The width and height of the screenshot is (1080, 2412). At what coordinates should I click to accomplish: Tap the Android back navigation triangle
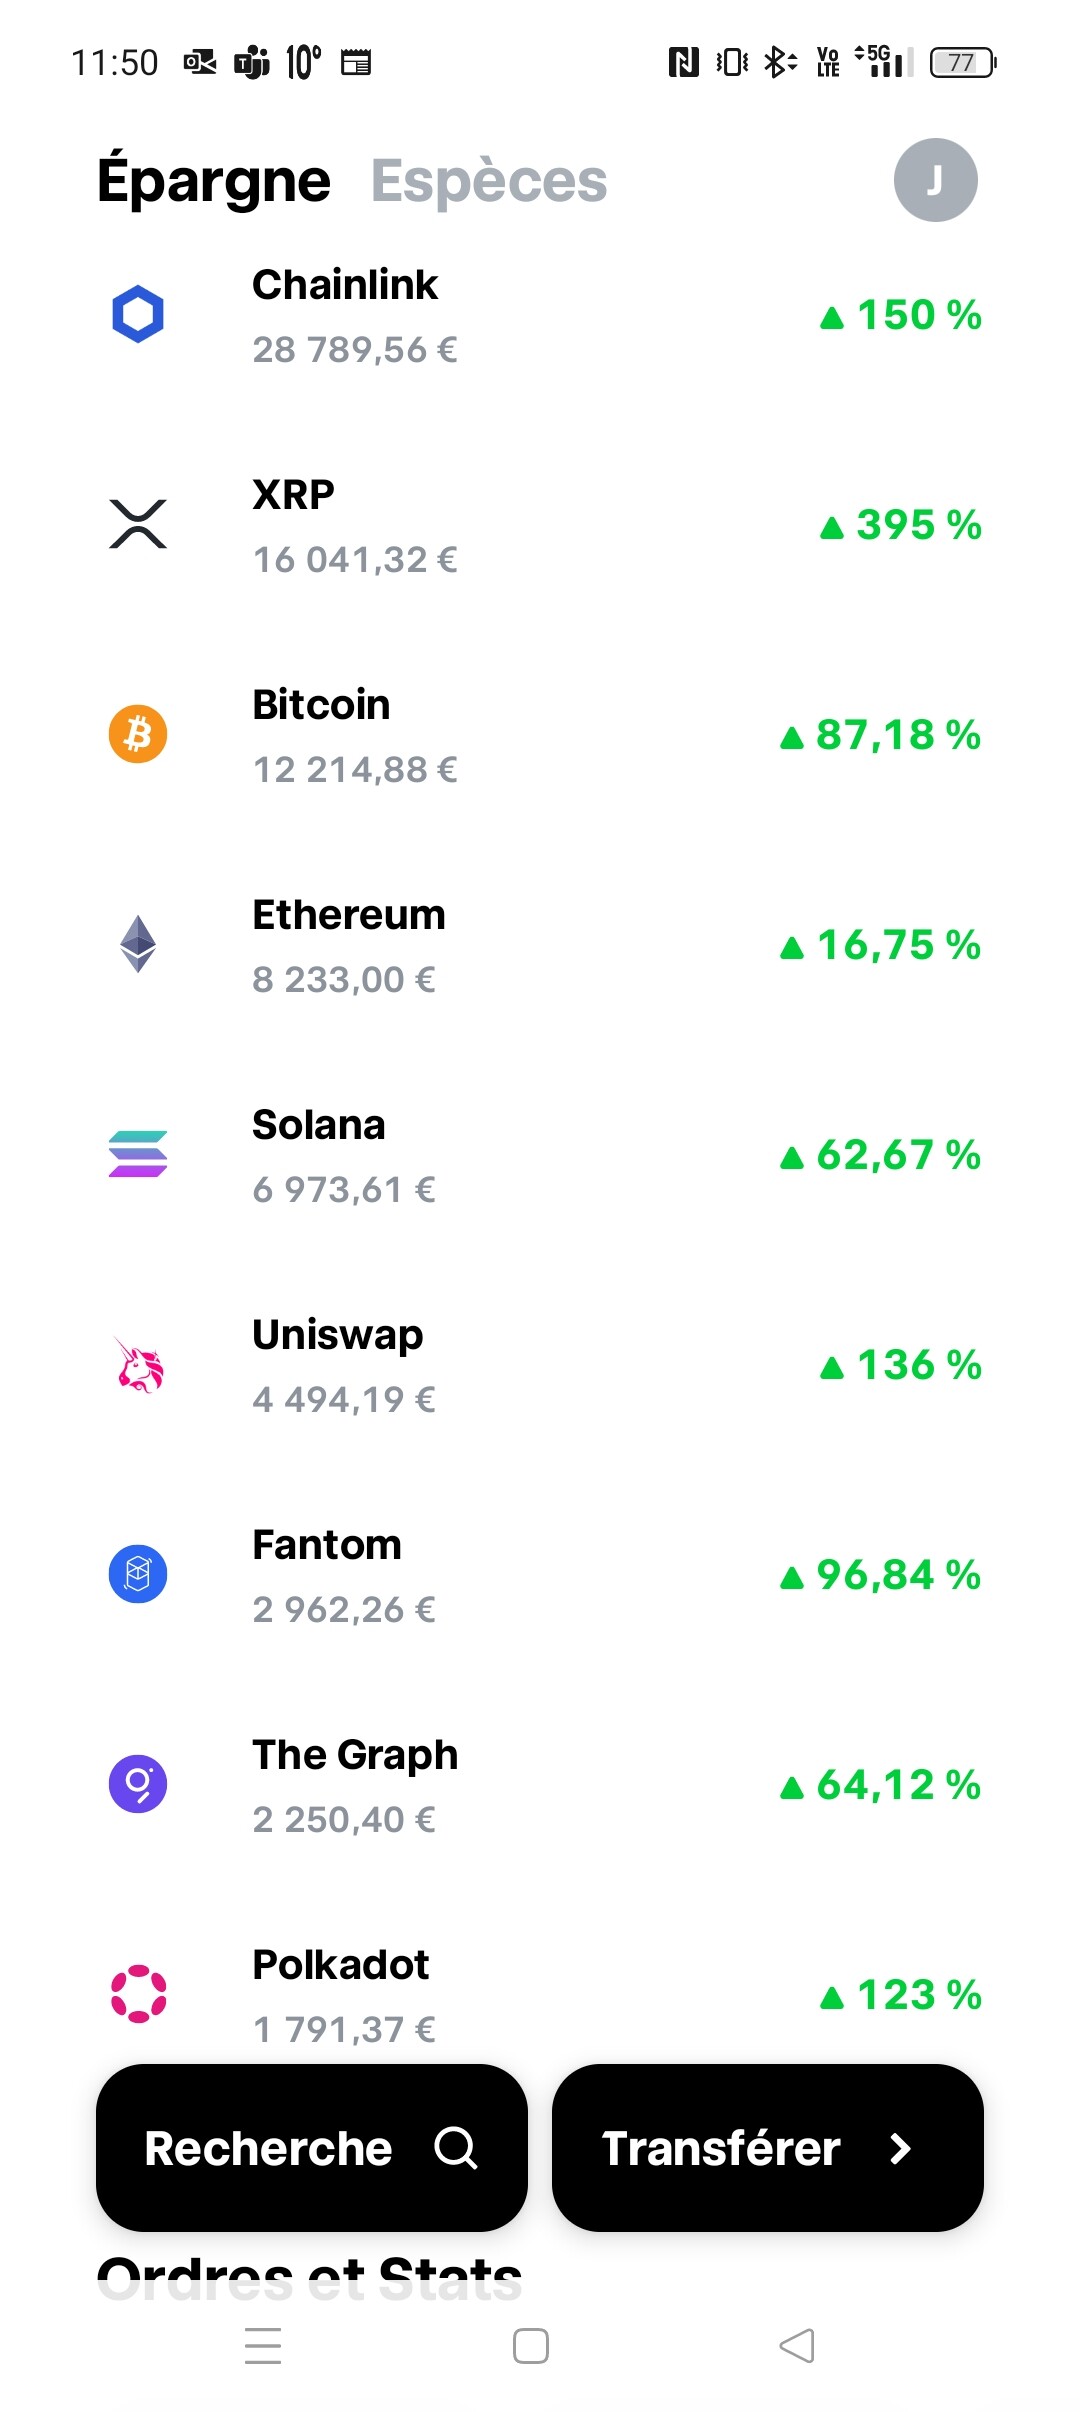[x=797, y=2346]
